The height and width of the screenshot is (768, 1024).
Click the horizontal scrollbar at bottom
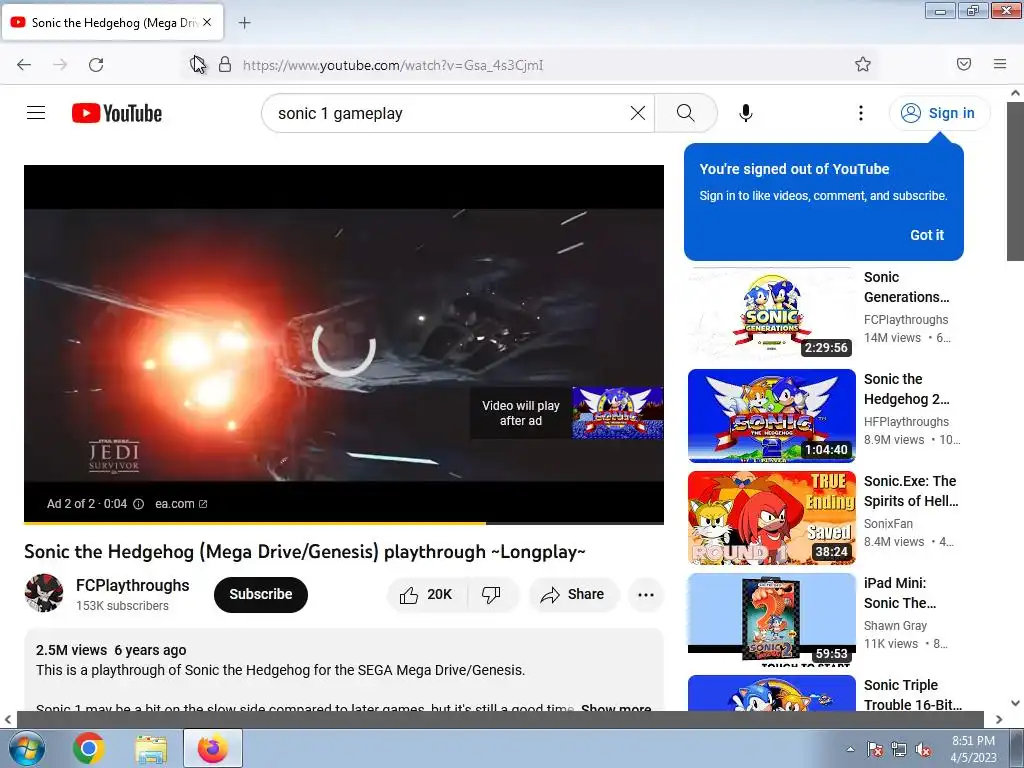(x=500, y=719)
